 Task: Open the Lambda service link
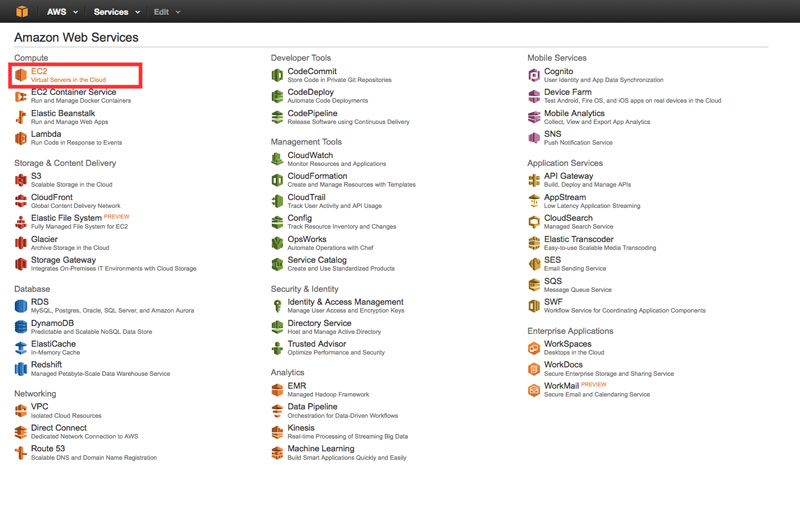click(x=46, y=134)
